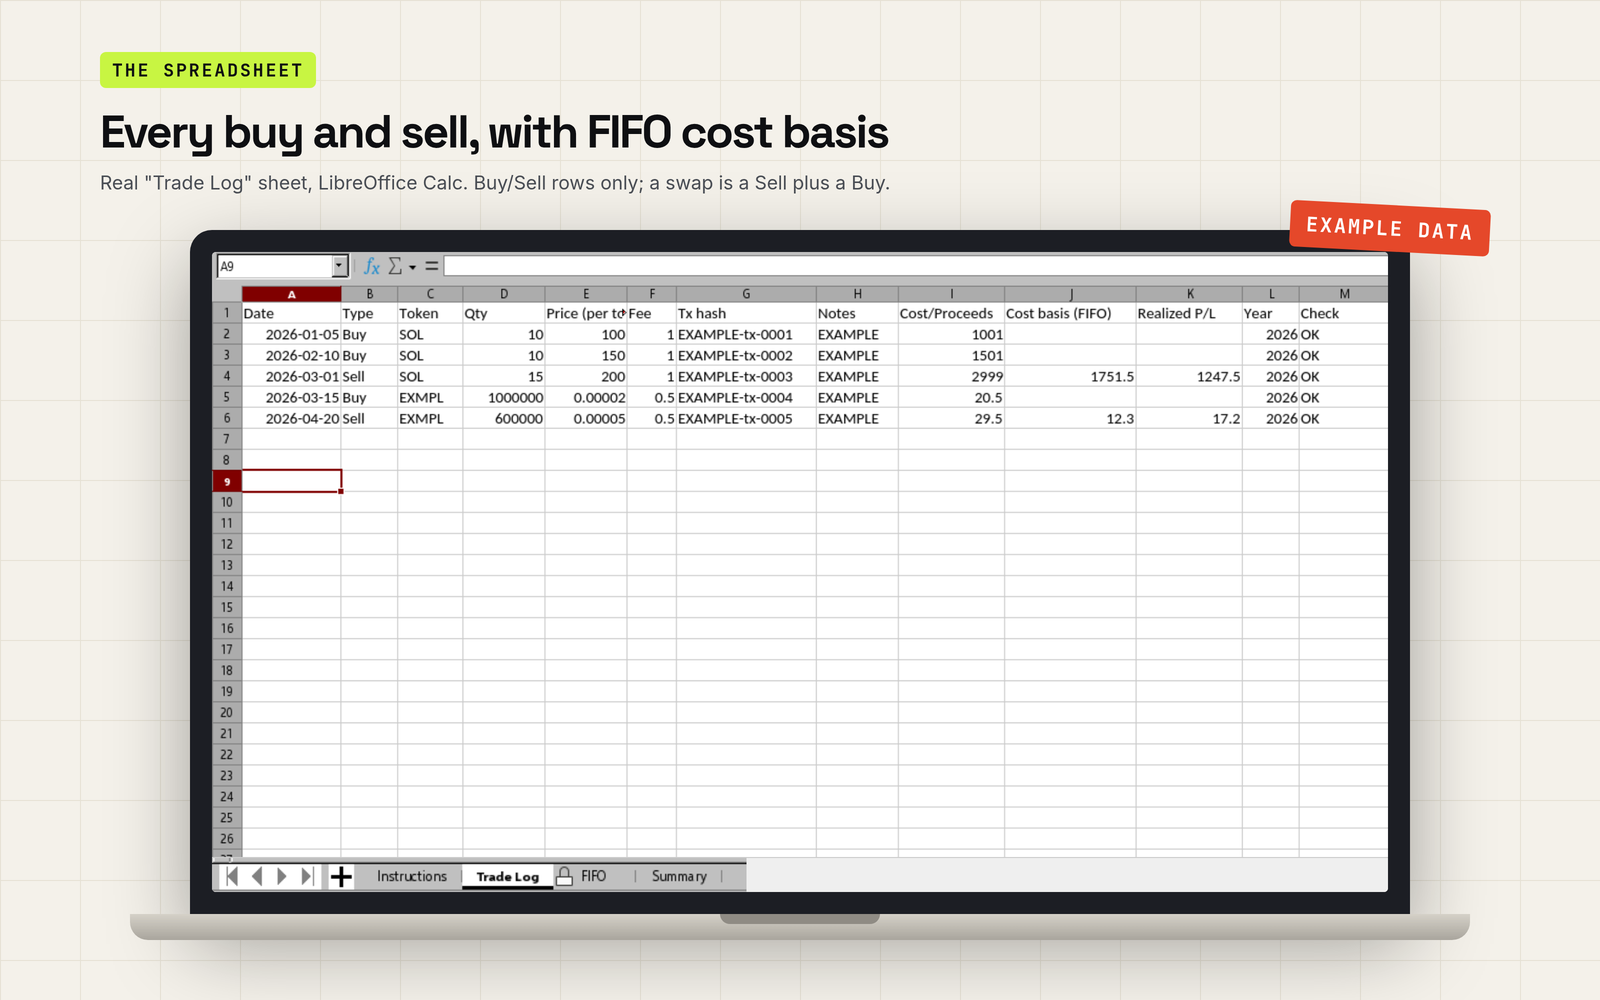The image size is (1600, 1000).
Task: Click the Realized P/L header cell
Action: pos(1190,314)
